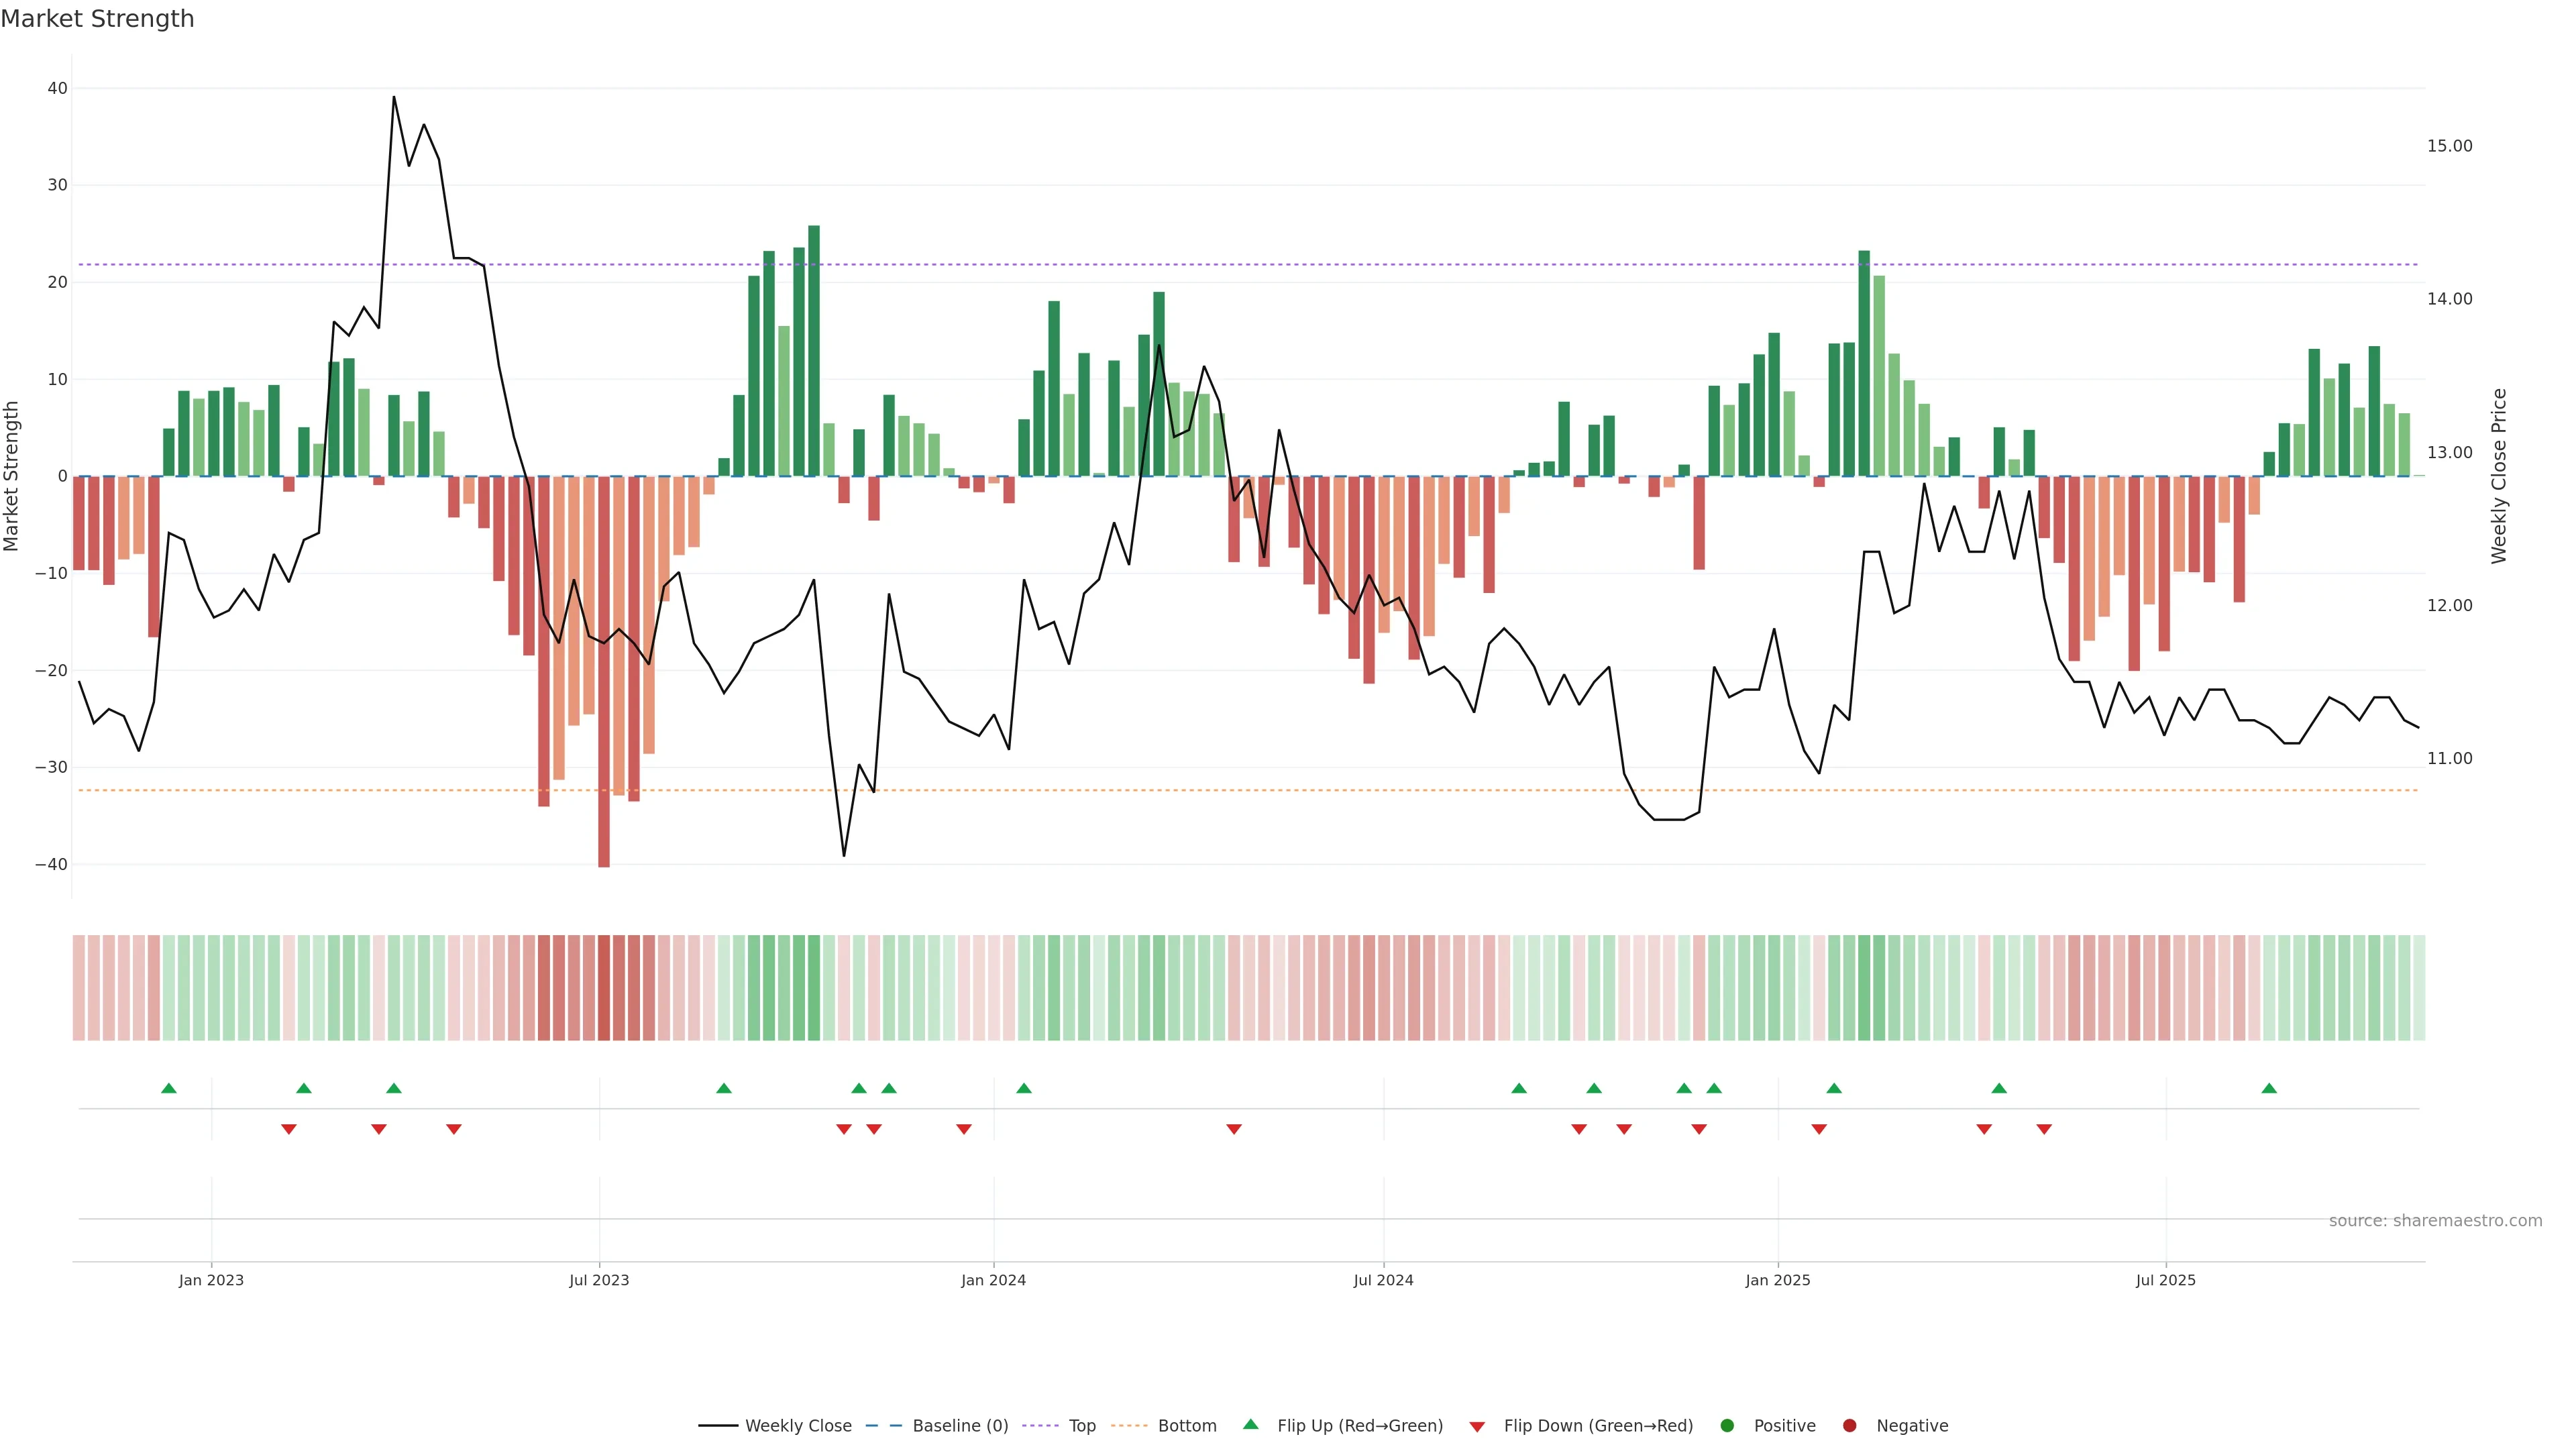
Task: Click the green flip-up marker right after Jan 2024
Action: pyautogui.click(x=1024, y=1088)
